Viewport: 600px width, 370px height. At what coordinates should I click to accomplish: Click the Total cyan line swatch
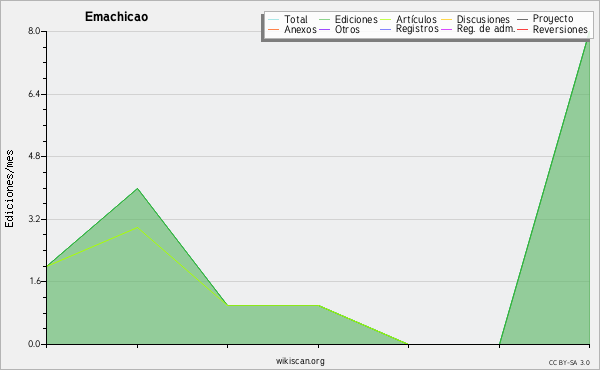click(x=274, y=19)
